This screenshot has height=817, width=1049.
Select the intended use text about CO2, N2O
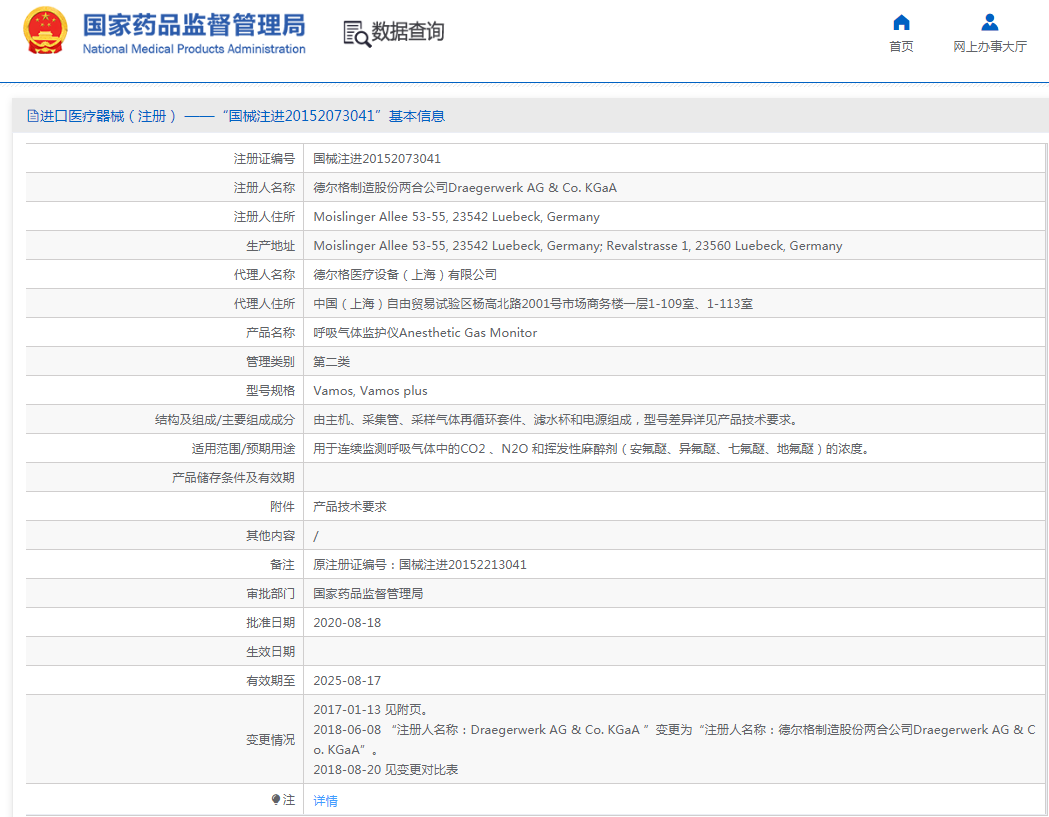[592, 448]
